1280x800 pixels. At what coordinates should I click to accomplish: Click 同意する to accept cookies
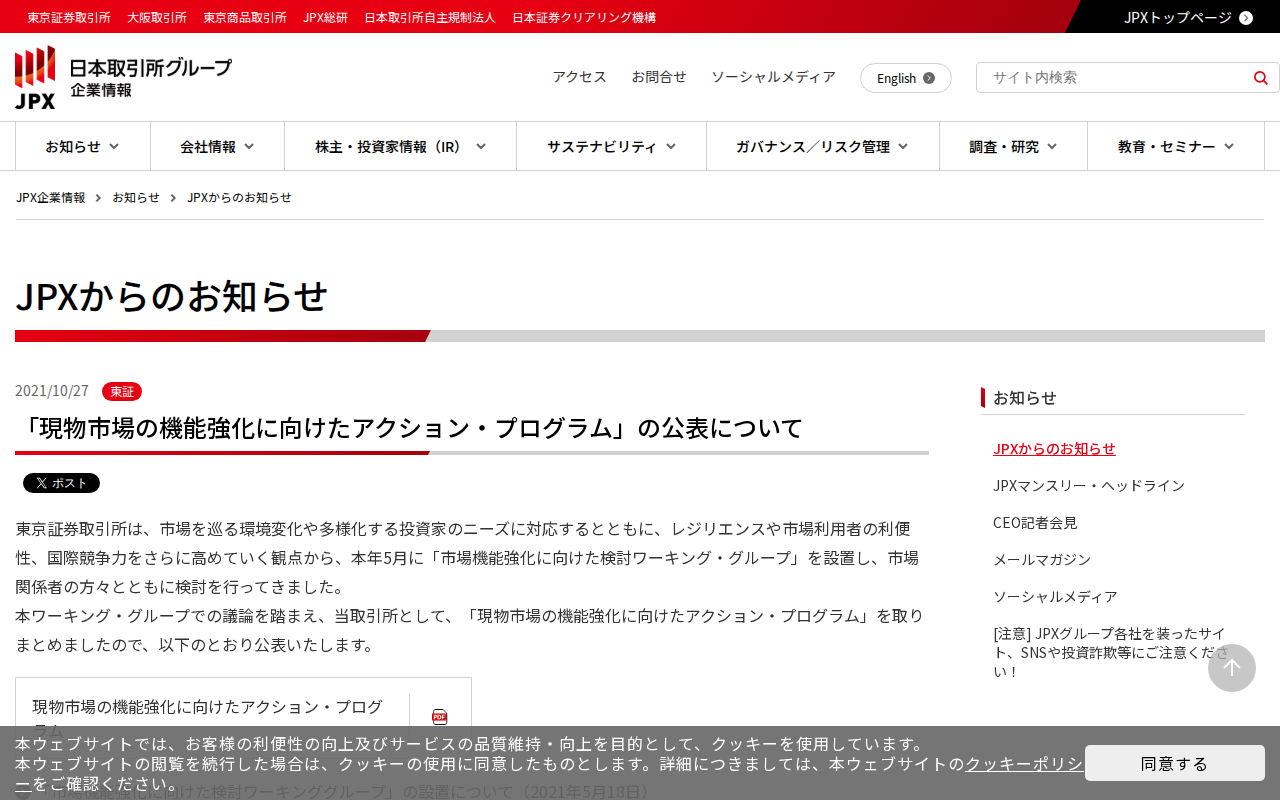pyautogui.click(x=1174, y=763)
